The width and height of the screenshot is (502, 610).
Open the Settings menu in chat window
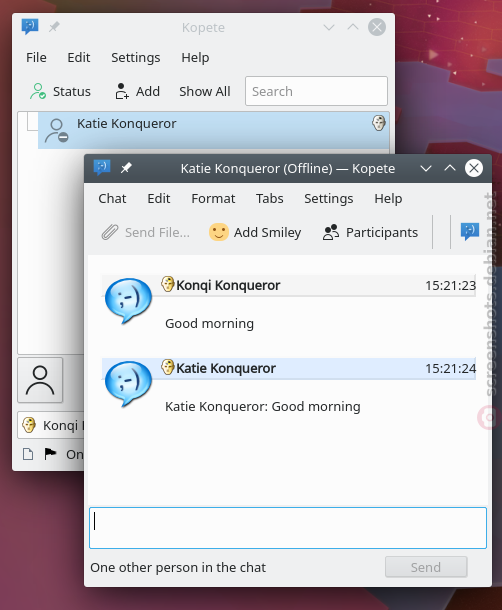[x=328, y=199]
